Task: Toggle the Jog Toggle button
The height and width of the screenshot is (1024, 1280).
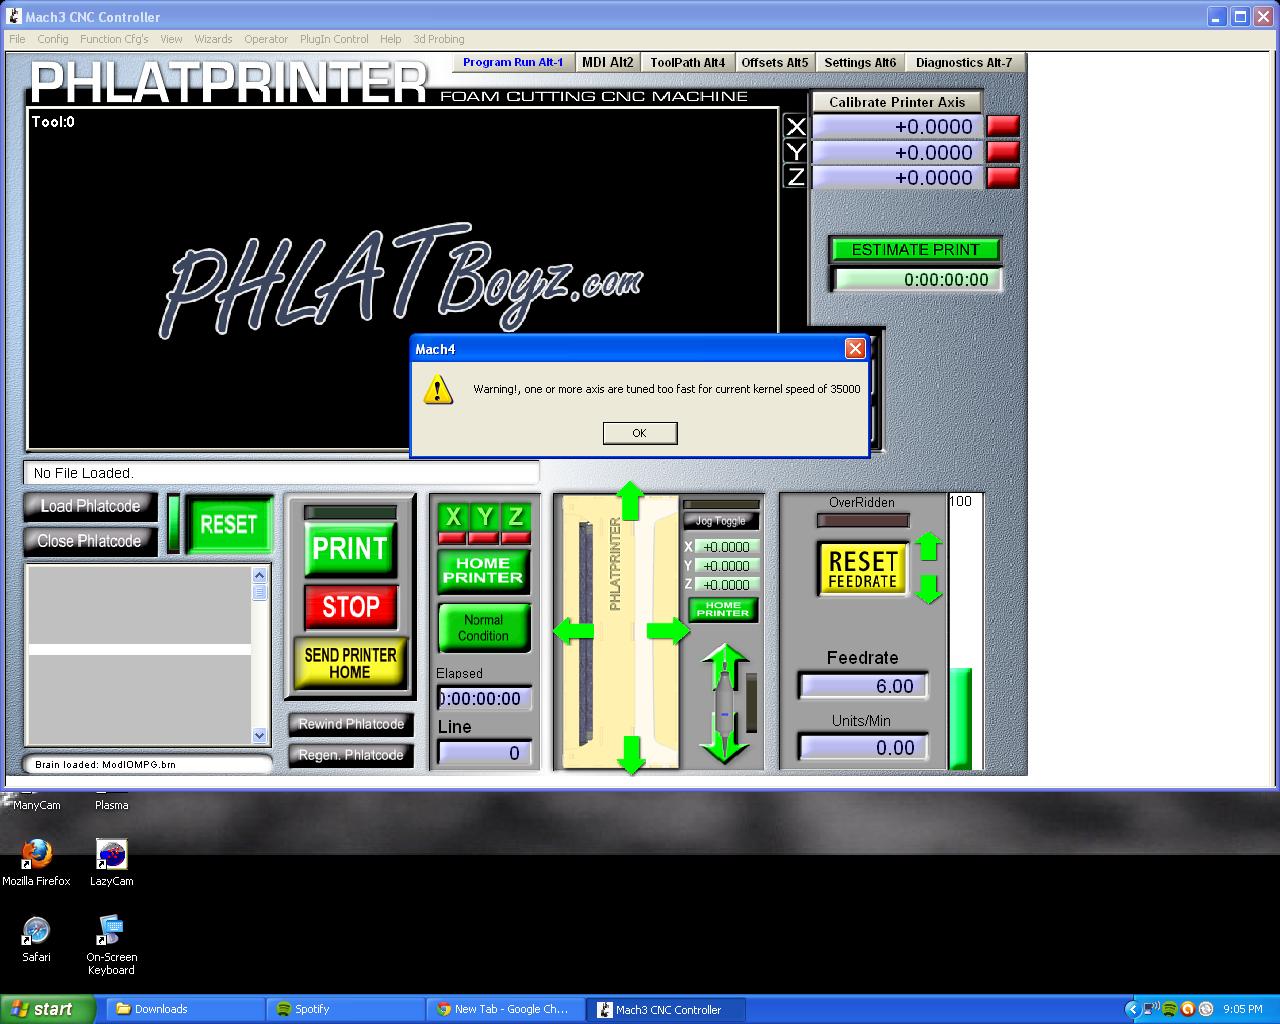Action: click(x=721, y=521)
